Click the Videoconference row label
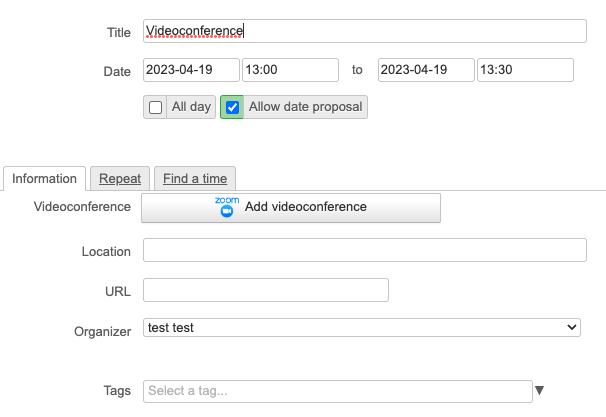This screenshot has height=417, width=606. point(82,207)
